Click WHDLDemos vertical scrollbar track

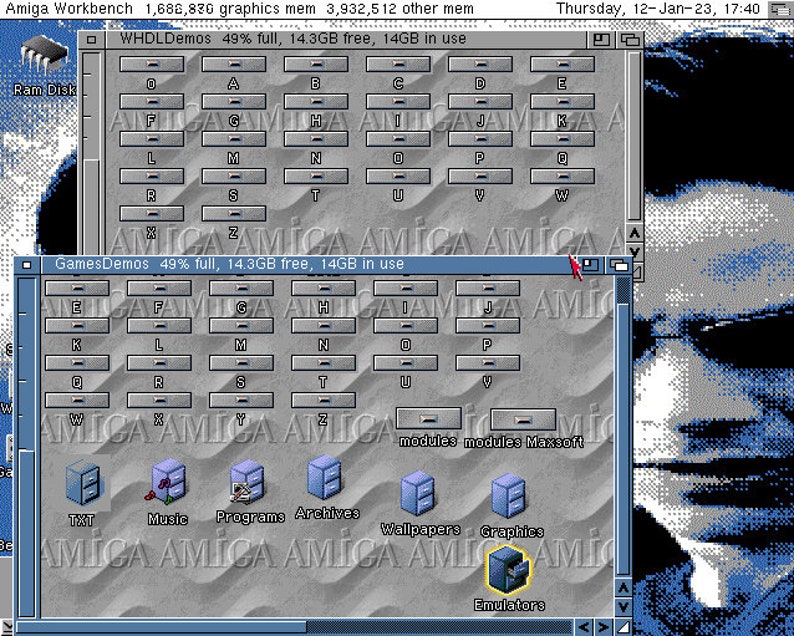634,136
